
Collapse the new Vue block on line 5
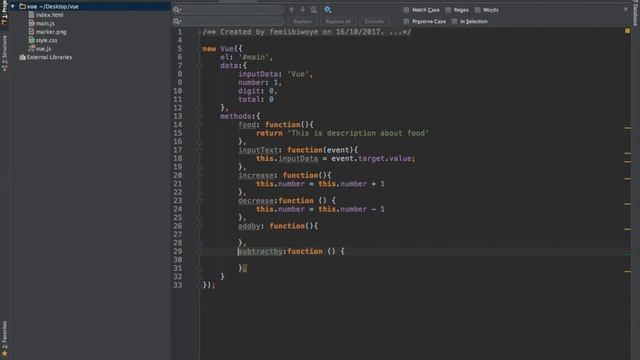[200, 49]
